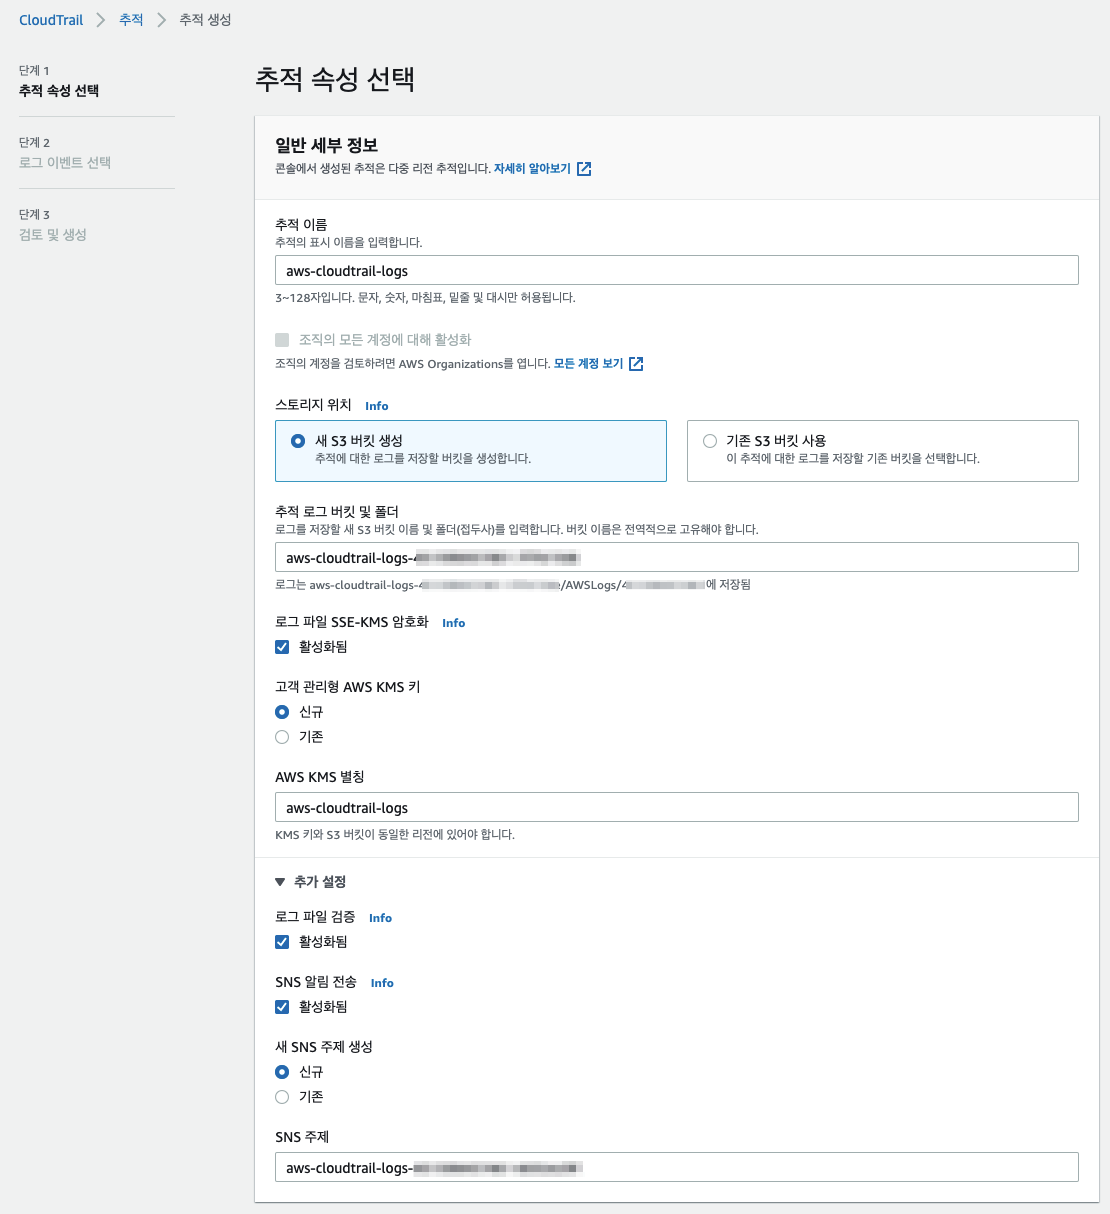The width and height of the screenshot is (1110, 1214).
Task: Uncheck 로그 파일 검증 활성화됨 checkbox
Action: coord(282,942)
